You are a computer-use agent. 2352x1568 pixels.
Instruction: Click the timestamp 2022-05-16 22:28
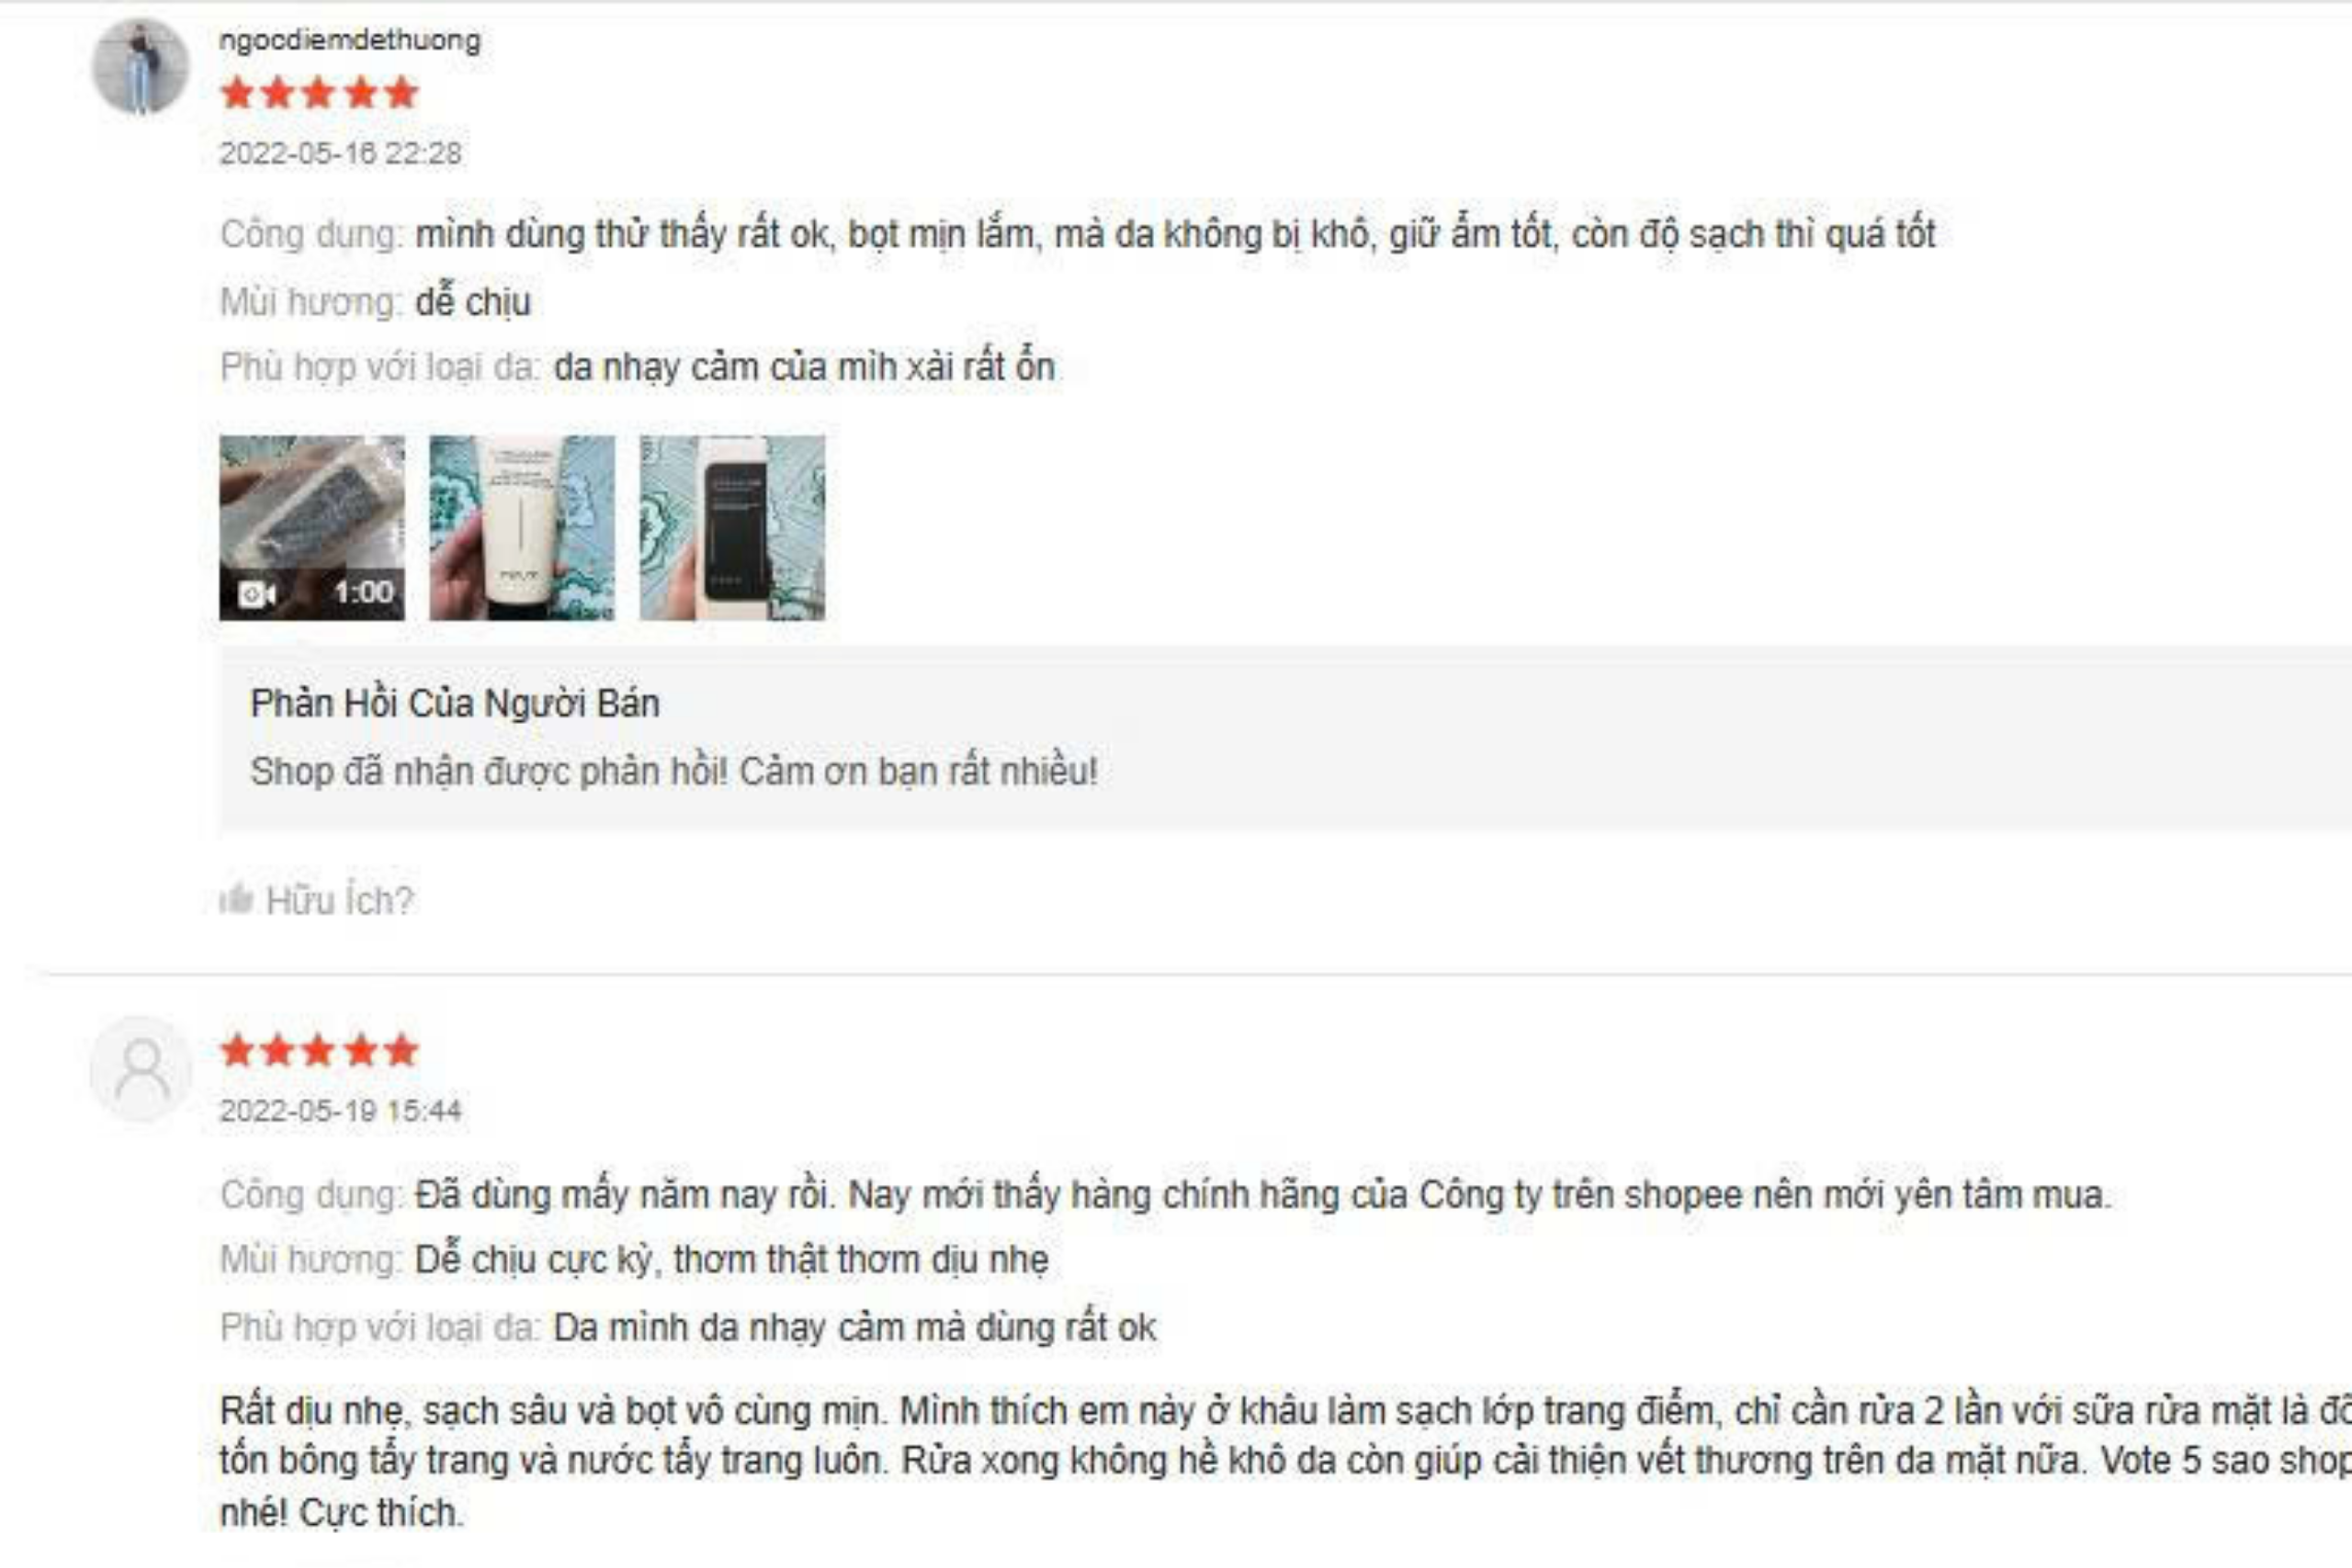click(x=341, y=153)
